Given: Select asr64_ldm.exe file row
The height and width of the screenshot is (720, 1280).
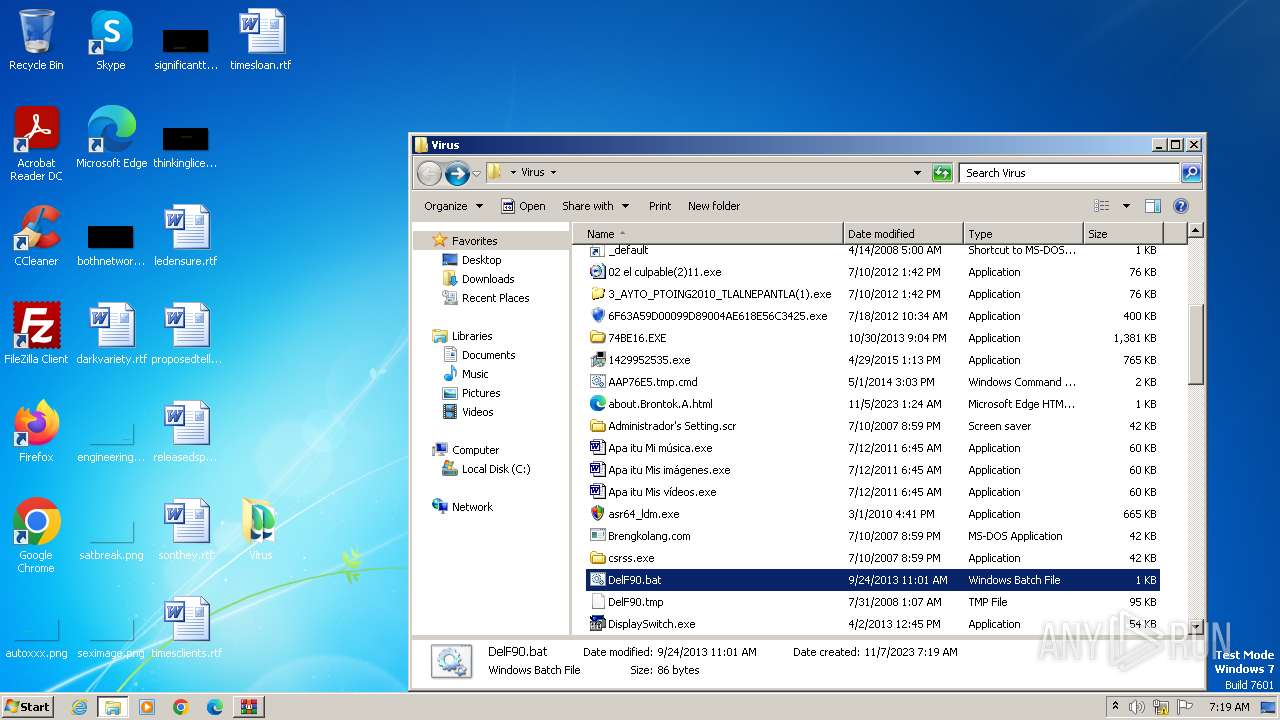Looking at the screenshot, I should [872, 514].
